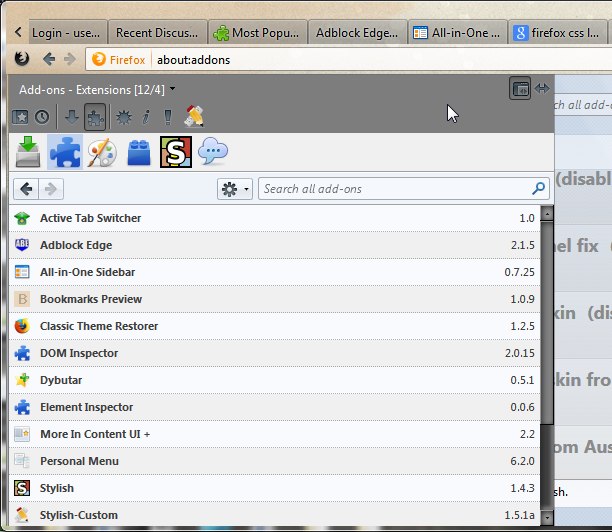Click the round swirl icon left of Back
Image resolution: width=612 pixels, height=532 pixels.
click(22, 59)
